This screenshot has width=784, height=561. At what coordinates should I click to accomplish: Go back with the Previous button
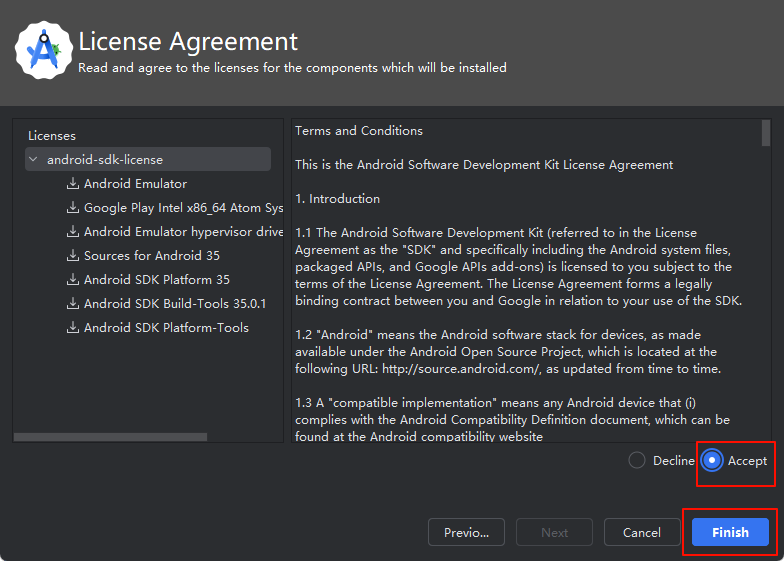point(466,532)
